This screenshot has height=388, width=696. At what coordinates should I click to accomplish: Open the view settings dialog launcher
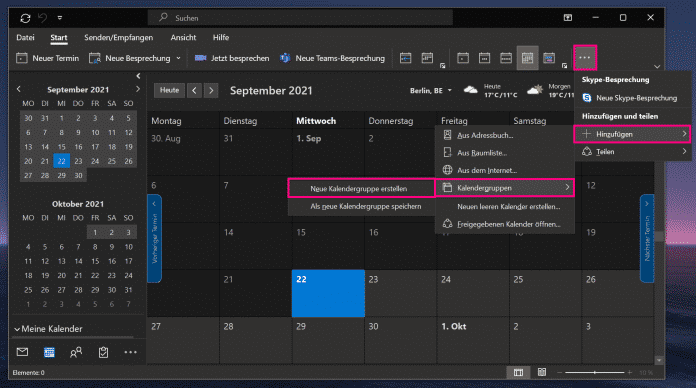565,66
